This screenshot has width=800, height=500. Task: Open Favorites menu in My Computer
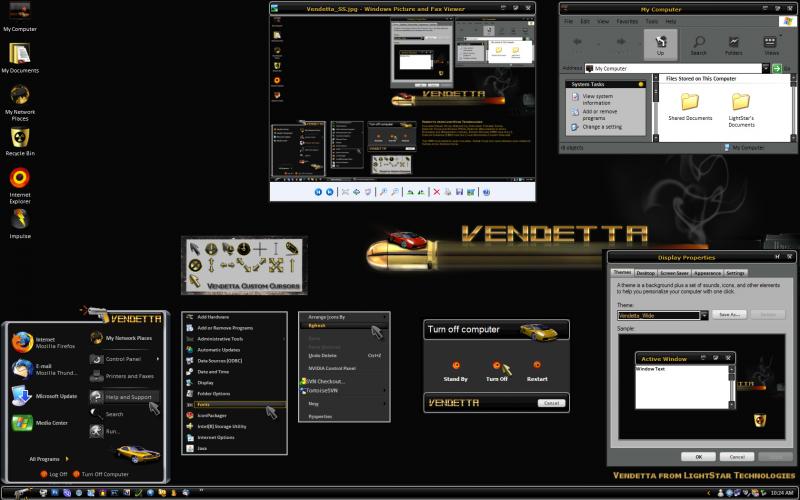point(627,21)
